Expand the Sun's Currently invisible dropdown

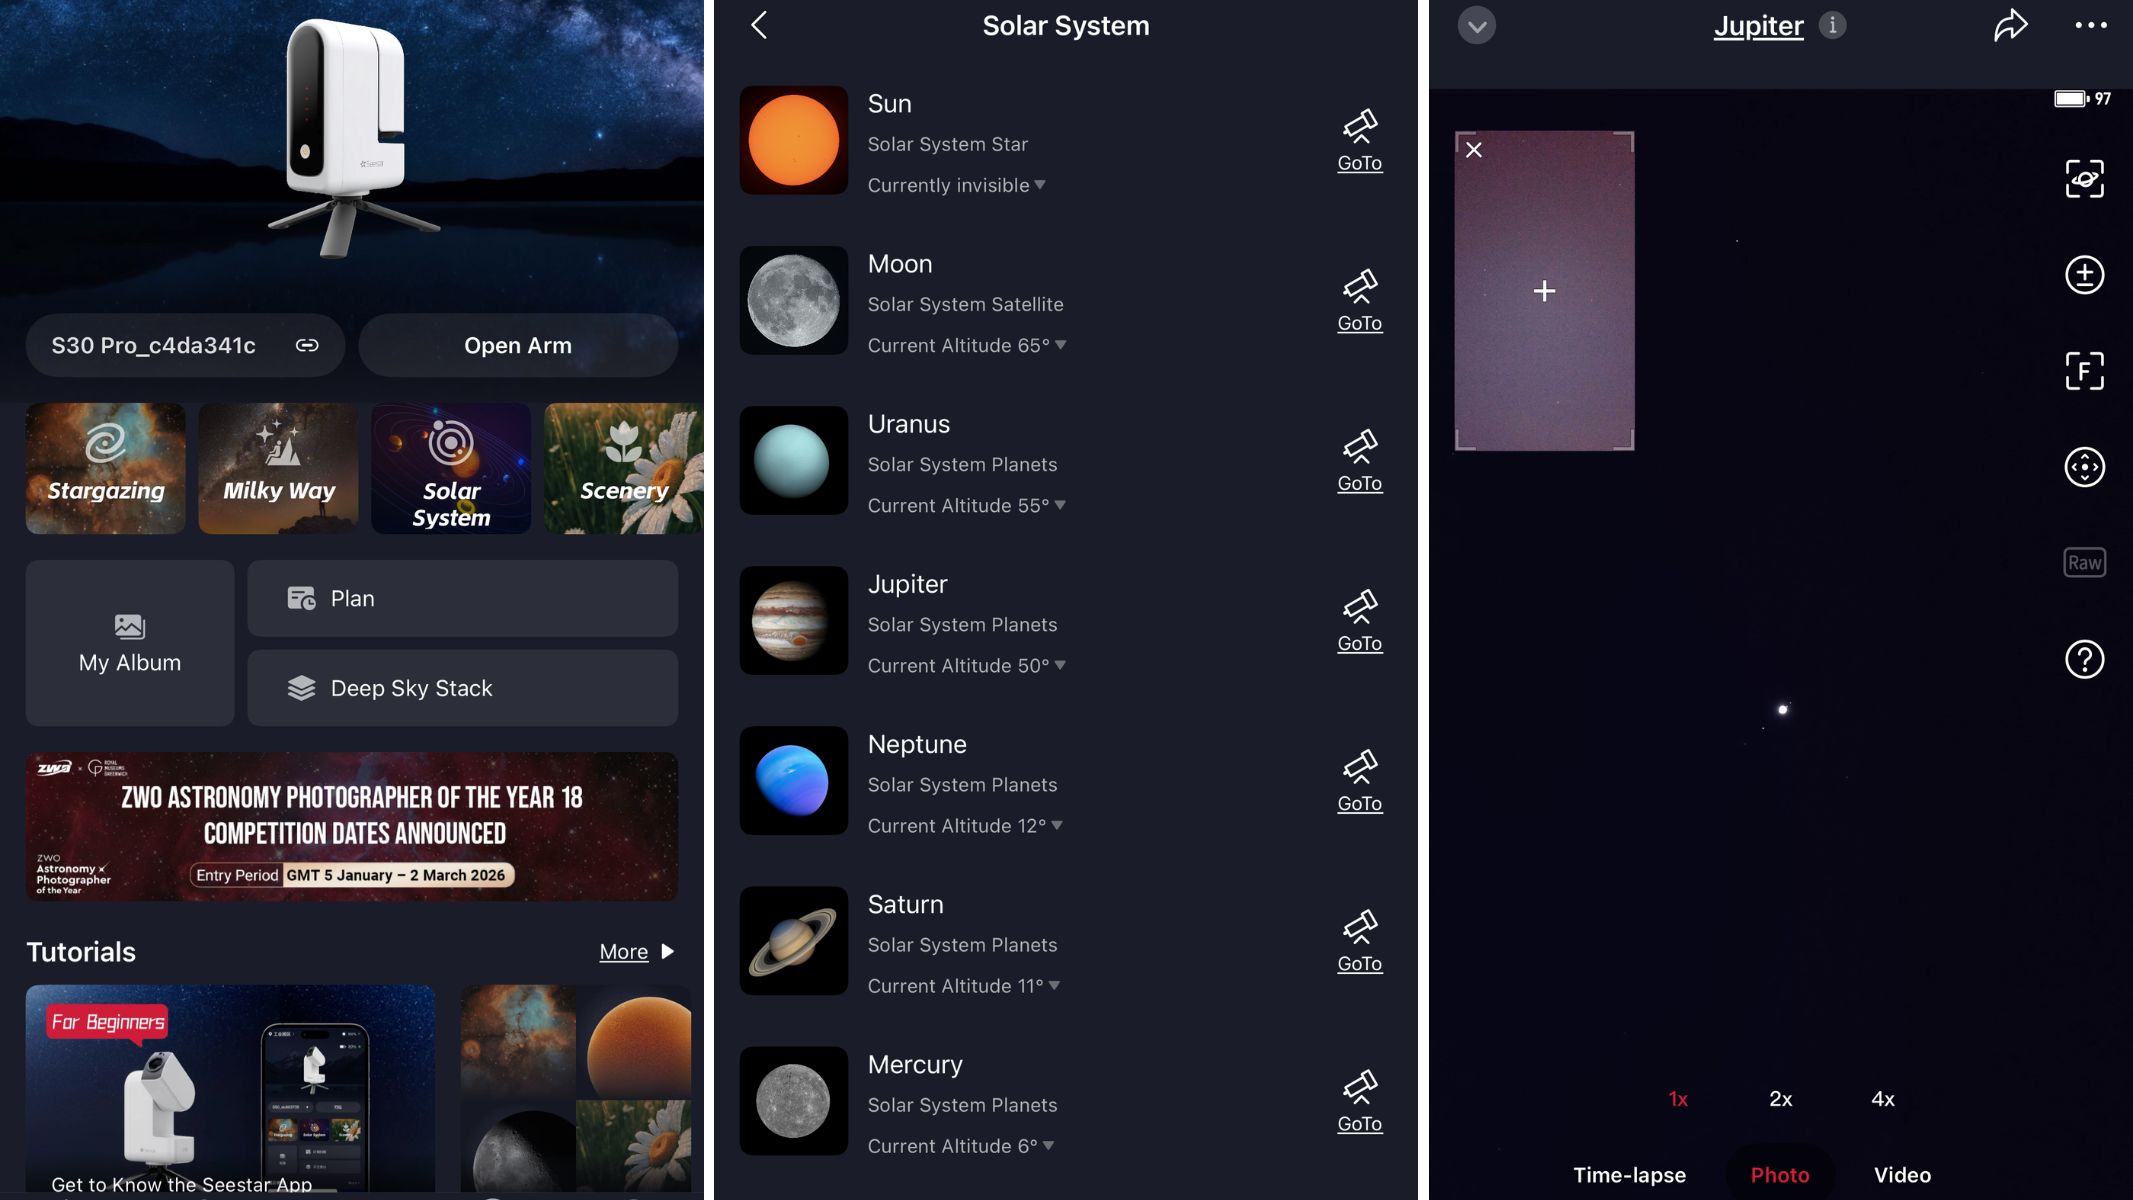point(1039,185)
